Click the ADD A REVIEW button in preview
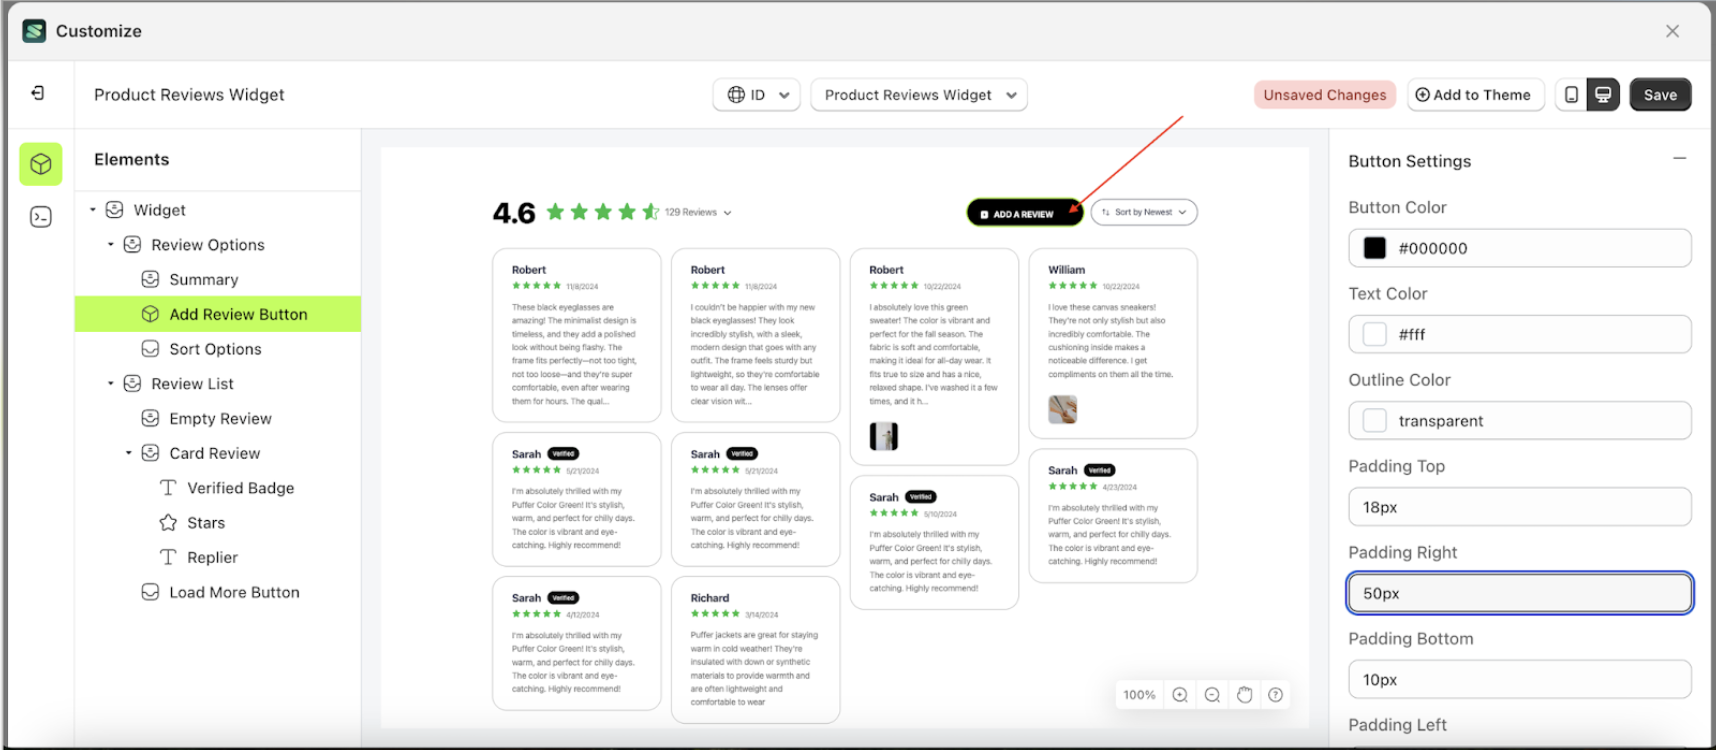The width and height of the screenshot is (1716, 750). pyautogui.click(x=1024, y=213)
